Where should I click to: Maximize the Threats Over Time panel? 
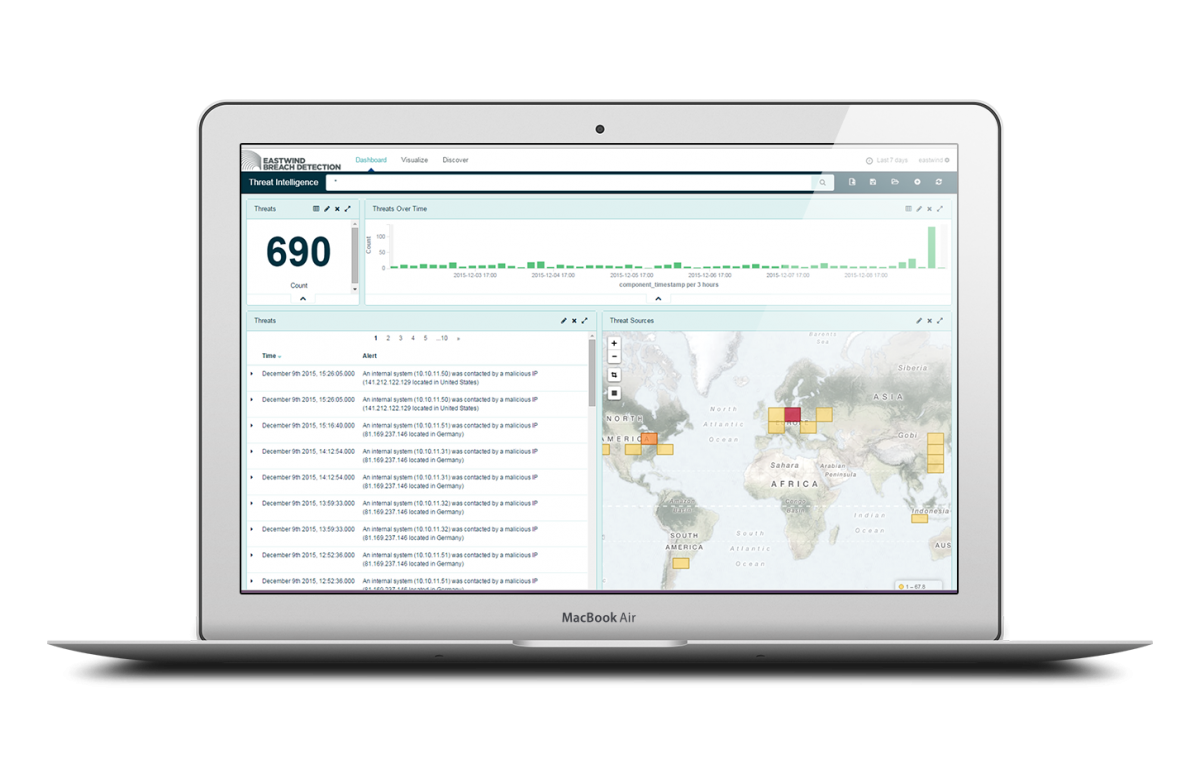940,209
